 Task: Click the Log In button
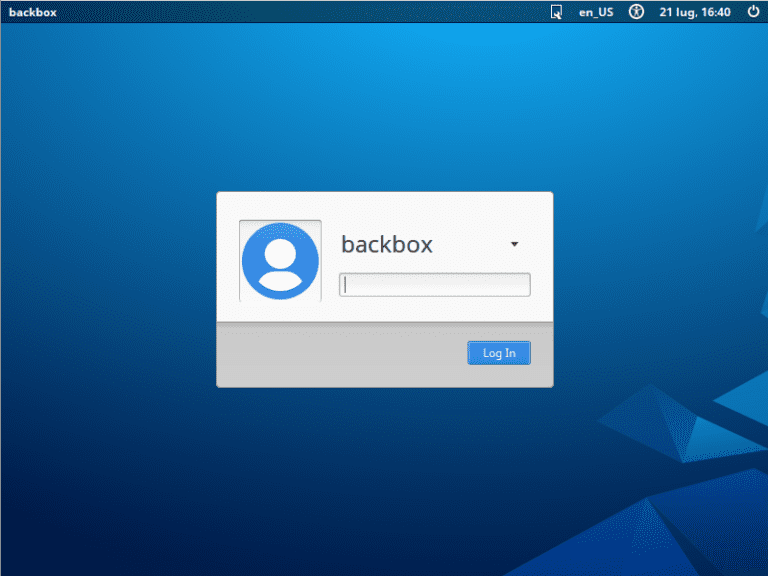point(499,353)
